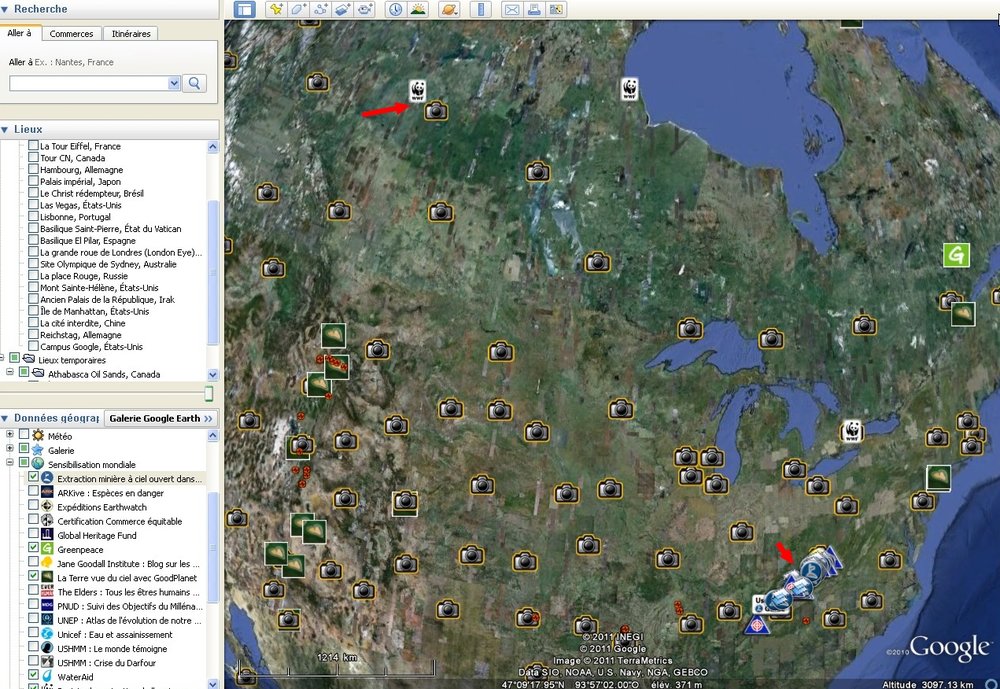
Task: Click the sun icon of the Météo layer
Action: pyautogui.click(x=38, y=436)
